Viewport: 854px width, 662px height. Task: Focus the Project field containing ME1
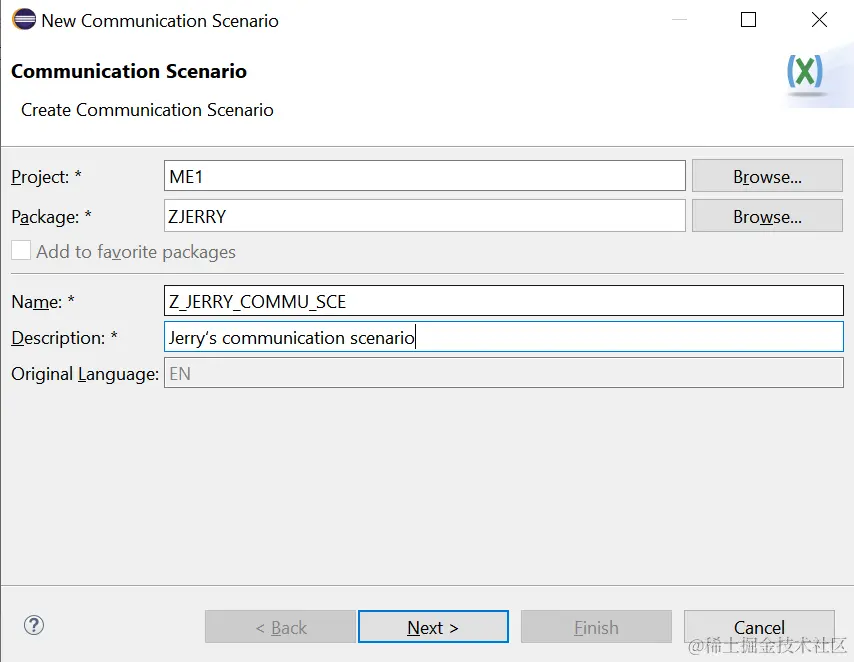425,177
